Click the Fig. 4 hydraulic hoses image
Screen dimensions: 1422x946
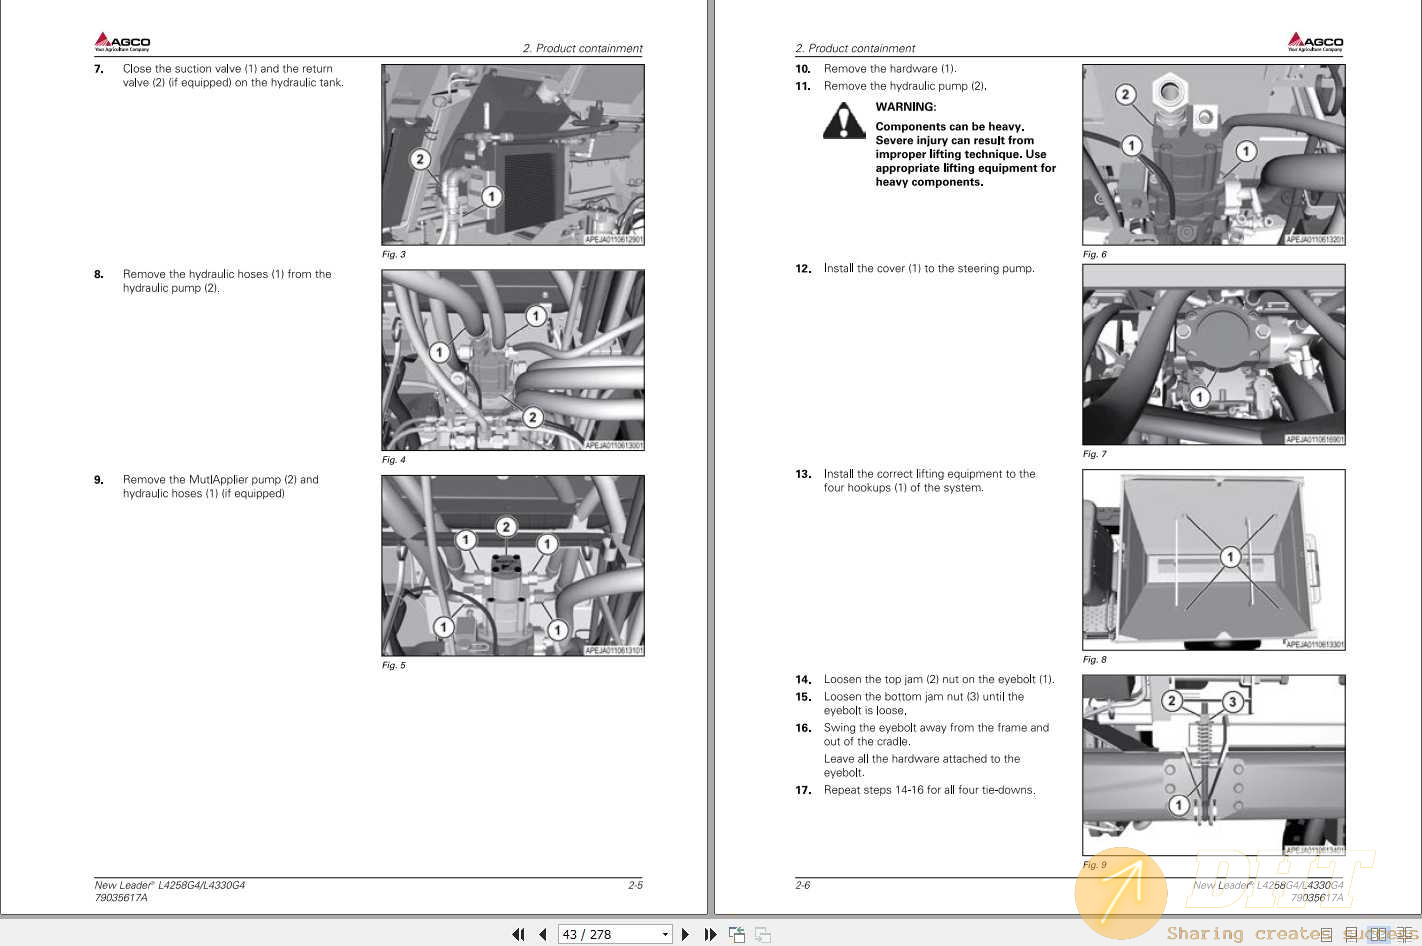[513, 360]
